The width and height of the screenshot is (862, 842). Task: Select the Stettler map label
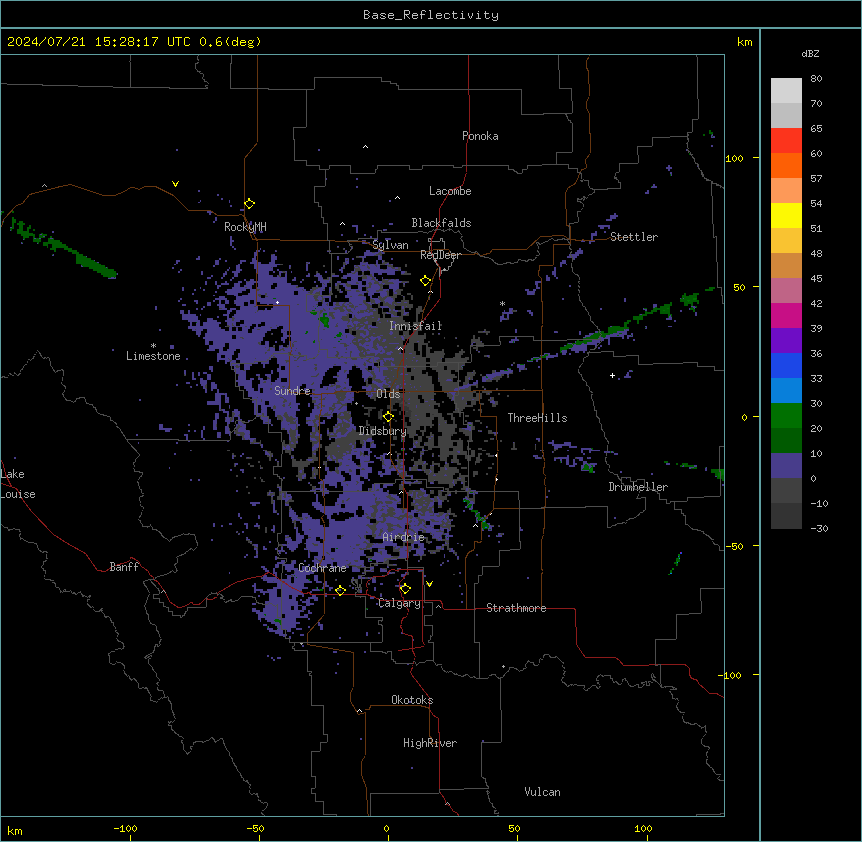coord(634,237)
